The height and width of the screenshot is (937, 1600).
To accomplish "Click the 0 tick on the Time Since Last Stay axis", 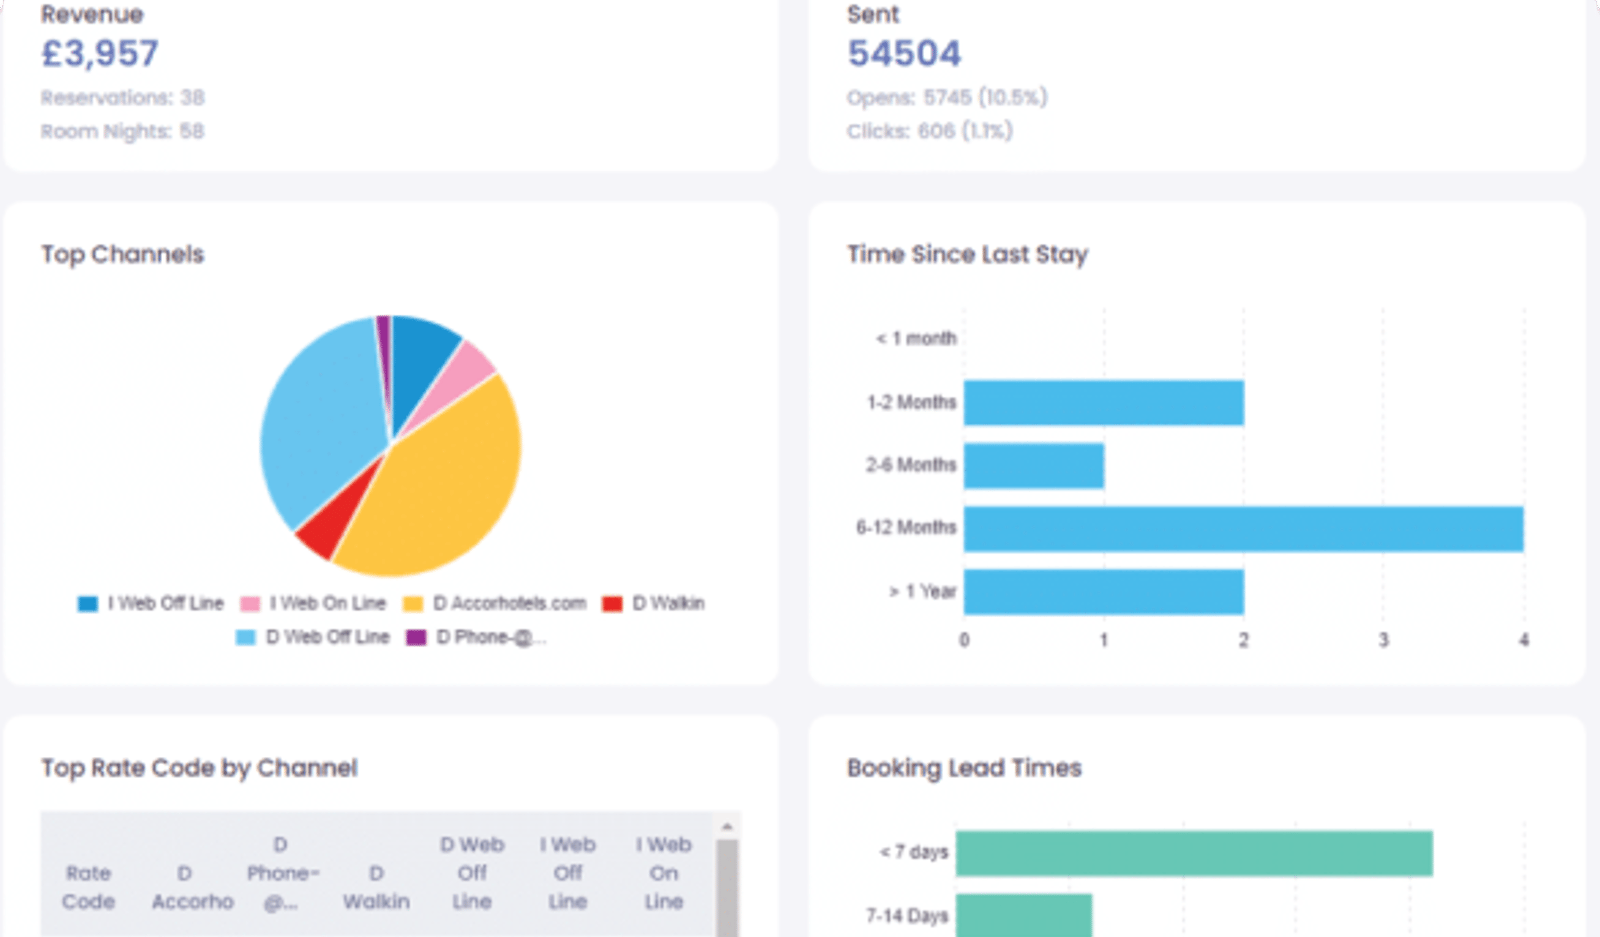I will point(964,640).
